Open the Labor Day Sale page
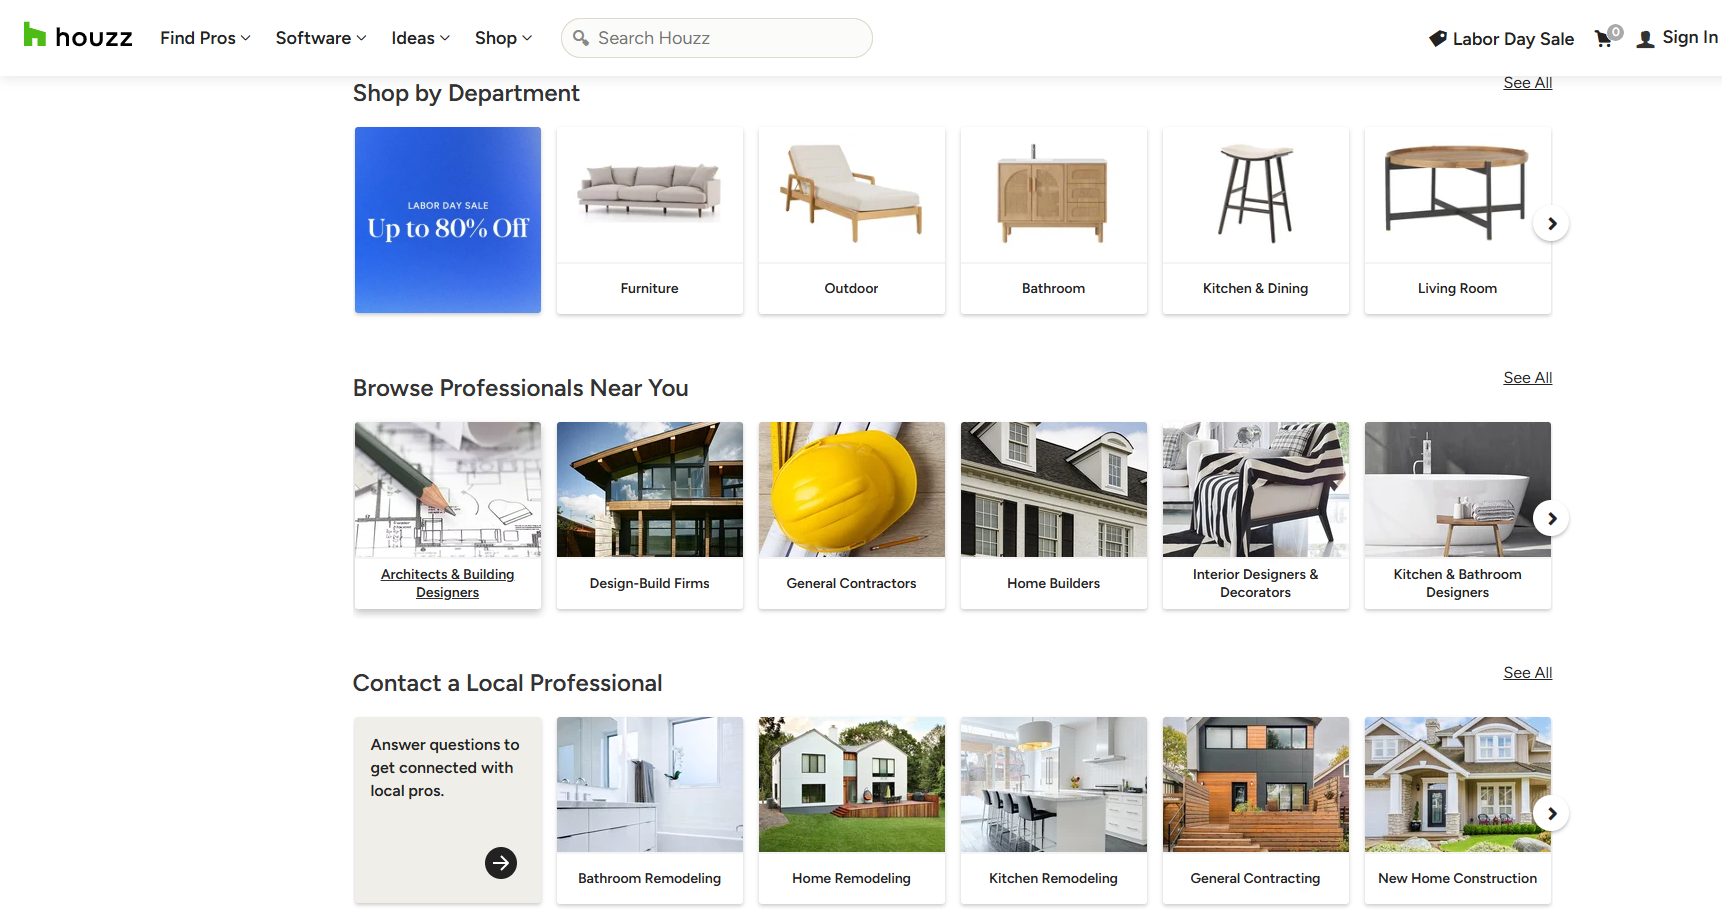Screen dimensions: 1722x910 (x=1512, y=38)
